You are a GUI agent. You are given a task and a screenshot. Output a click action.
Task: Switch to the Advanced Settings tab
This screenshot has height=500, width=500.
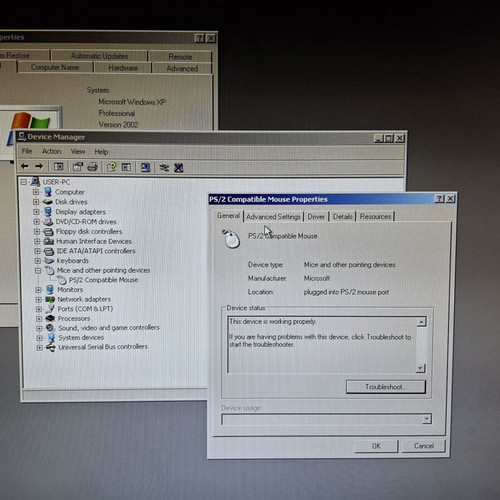point(273,217)
